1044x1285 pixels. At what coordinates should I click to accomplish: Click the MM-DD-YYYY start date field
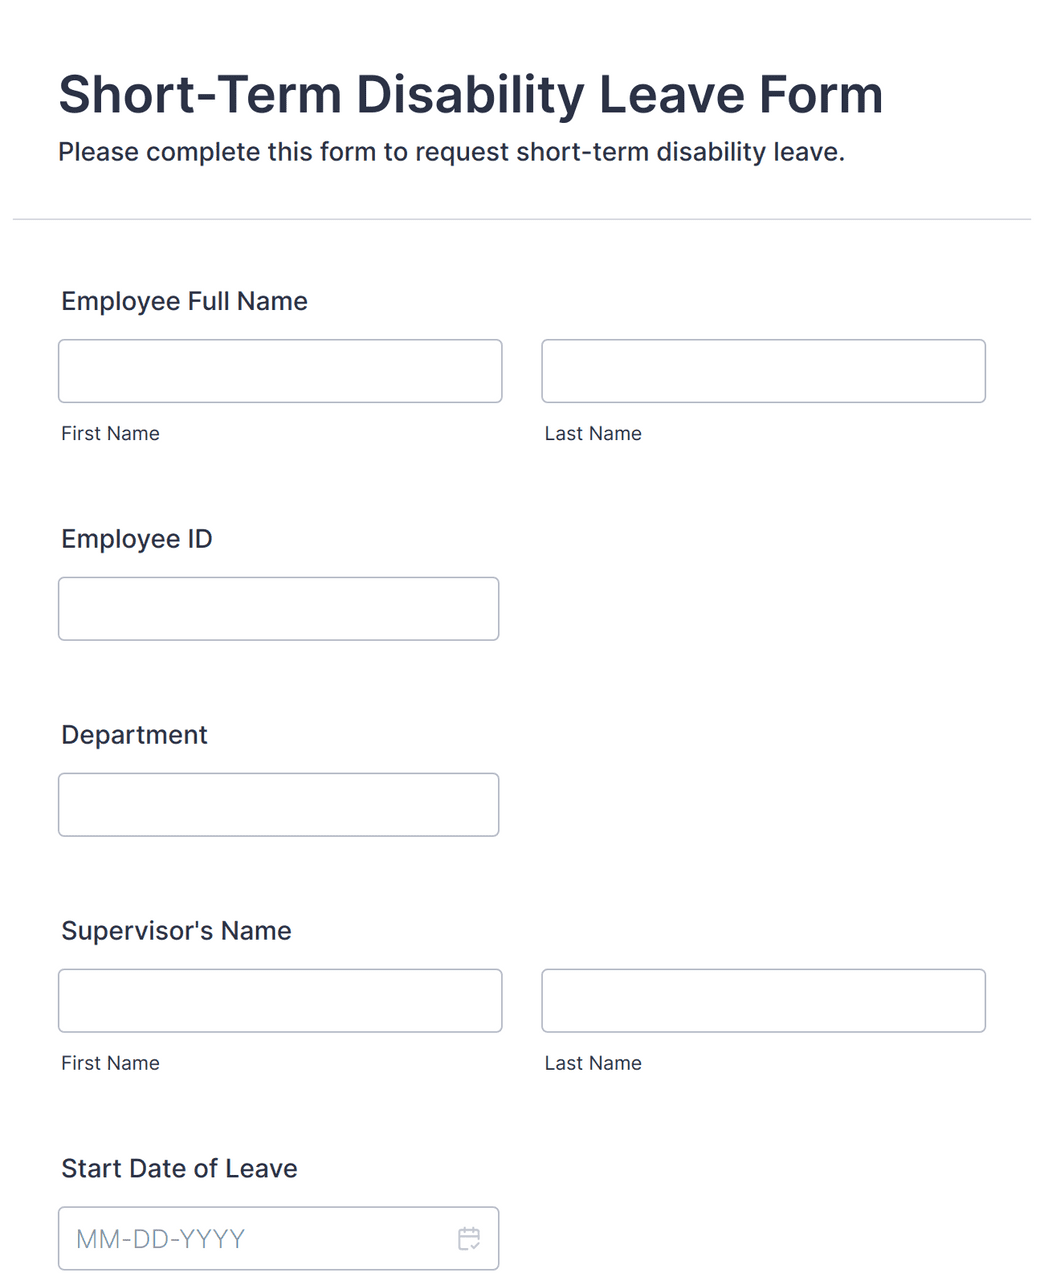coord(278,1238)
